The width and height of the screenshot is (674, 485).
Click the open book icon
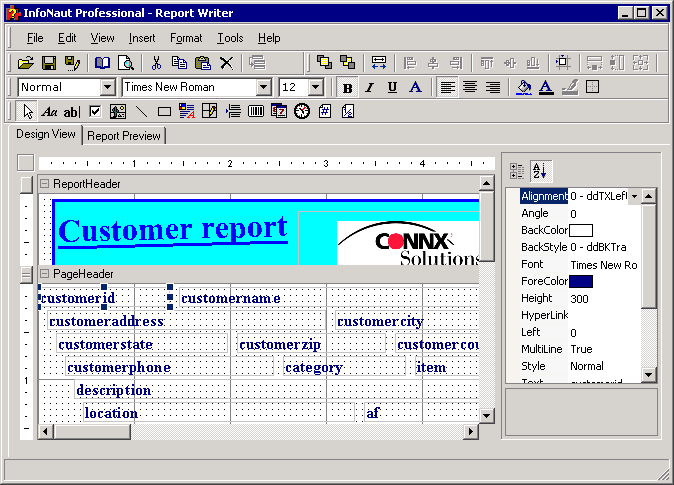[102, 63]
